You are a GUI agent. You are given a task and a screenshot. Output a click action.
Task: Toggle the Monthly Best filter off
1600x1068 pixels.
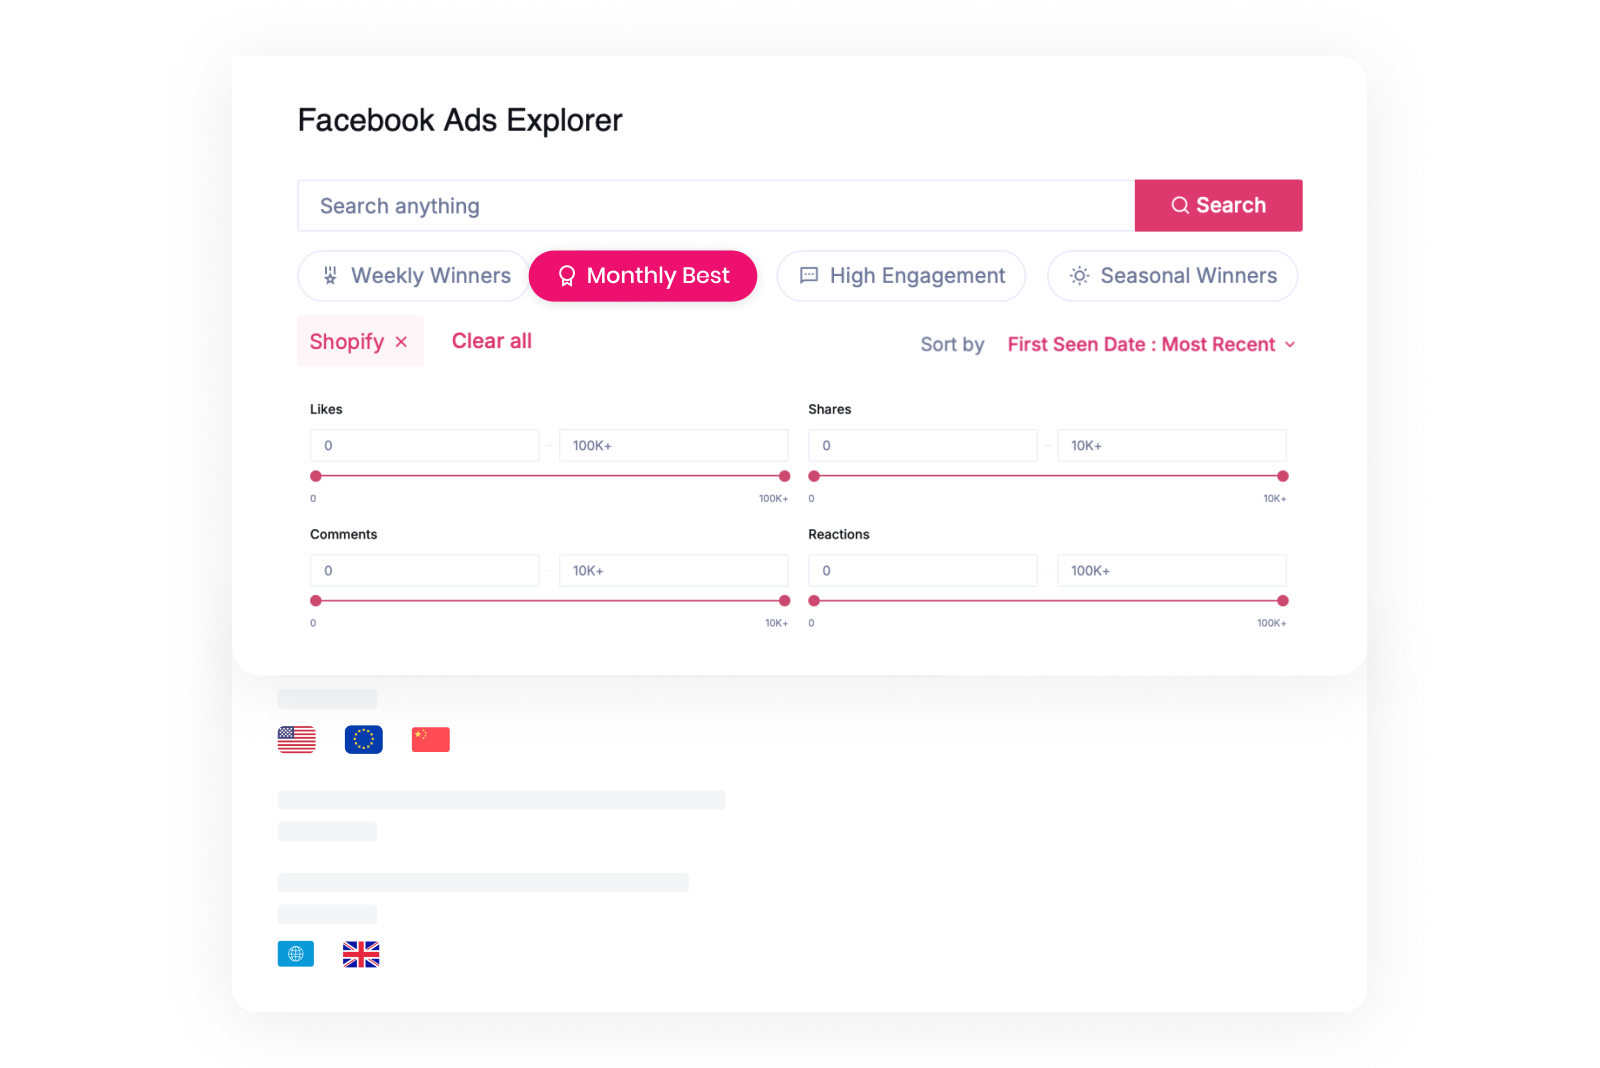coord(643,276)
